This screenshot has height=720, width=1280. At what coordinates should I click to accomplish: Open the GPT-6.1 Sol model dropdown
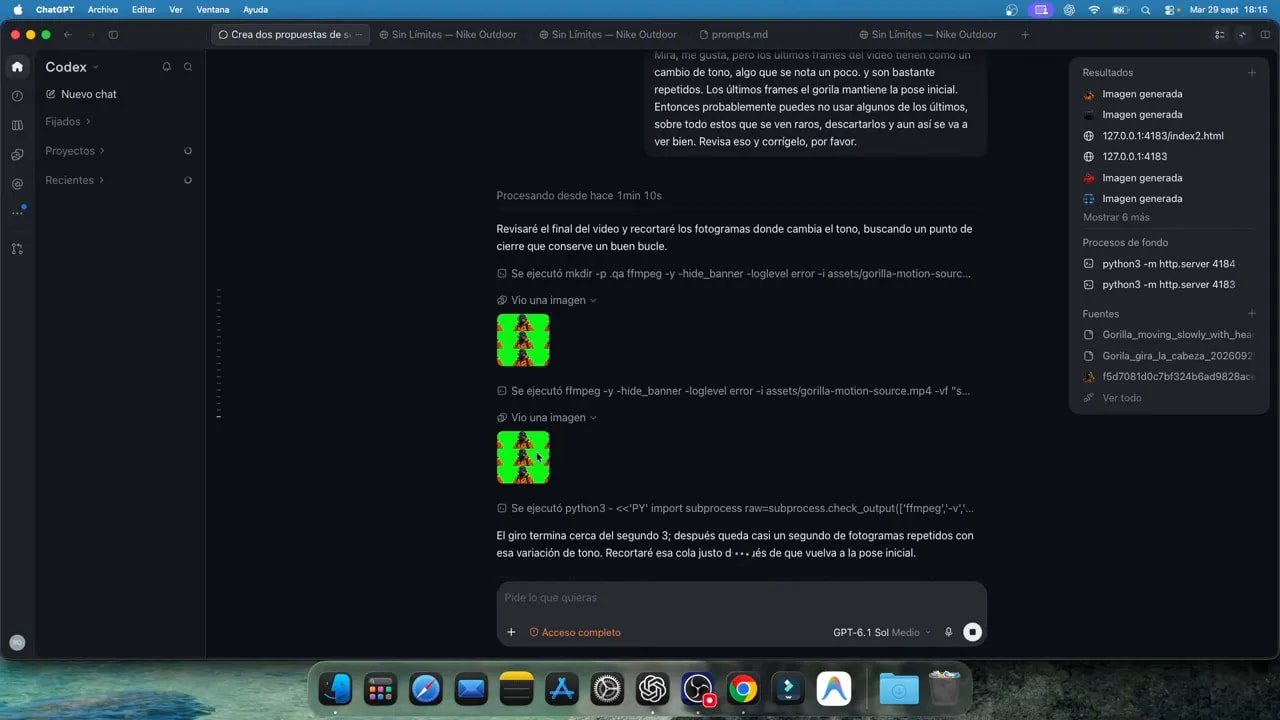881,632
